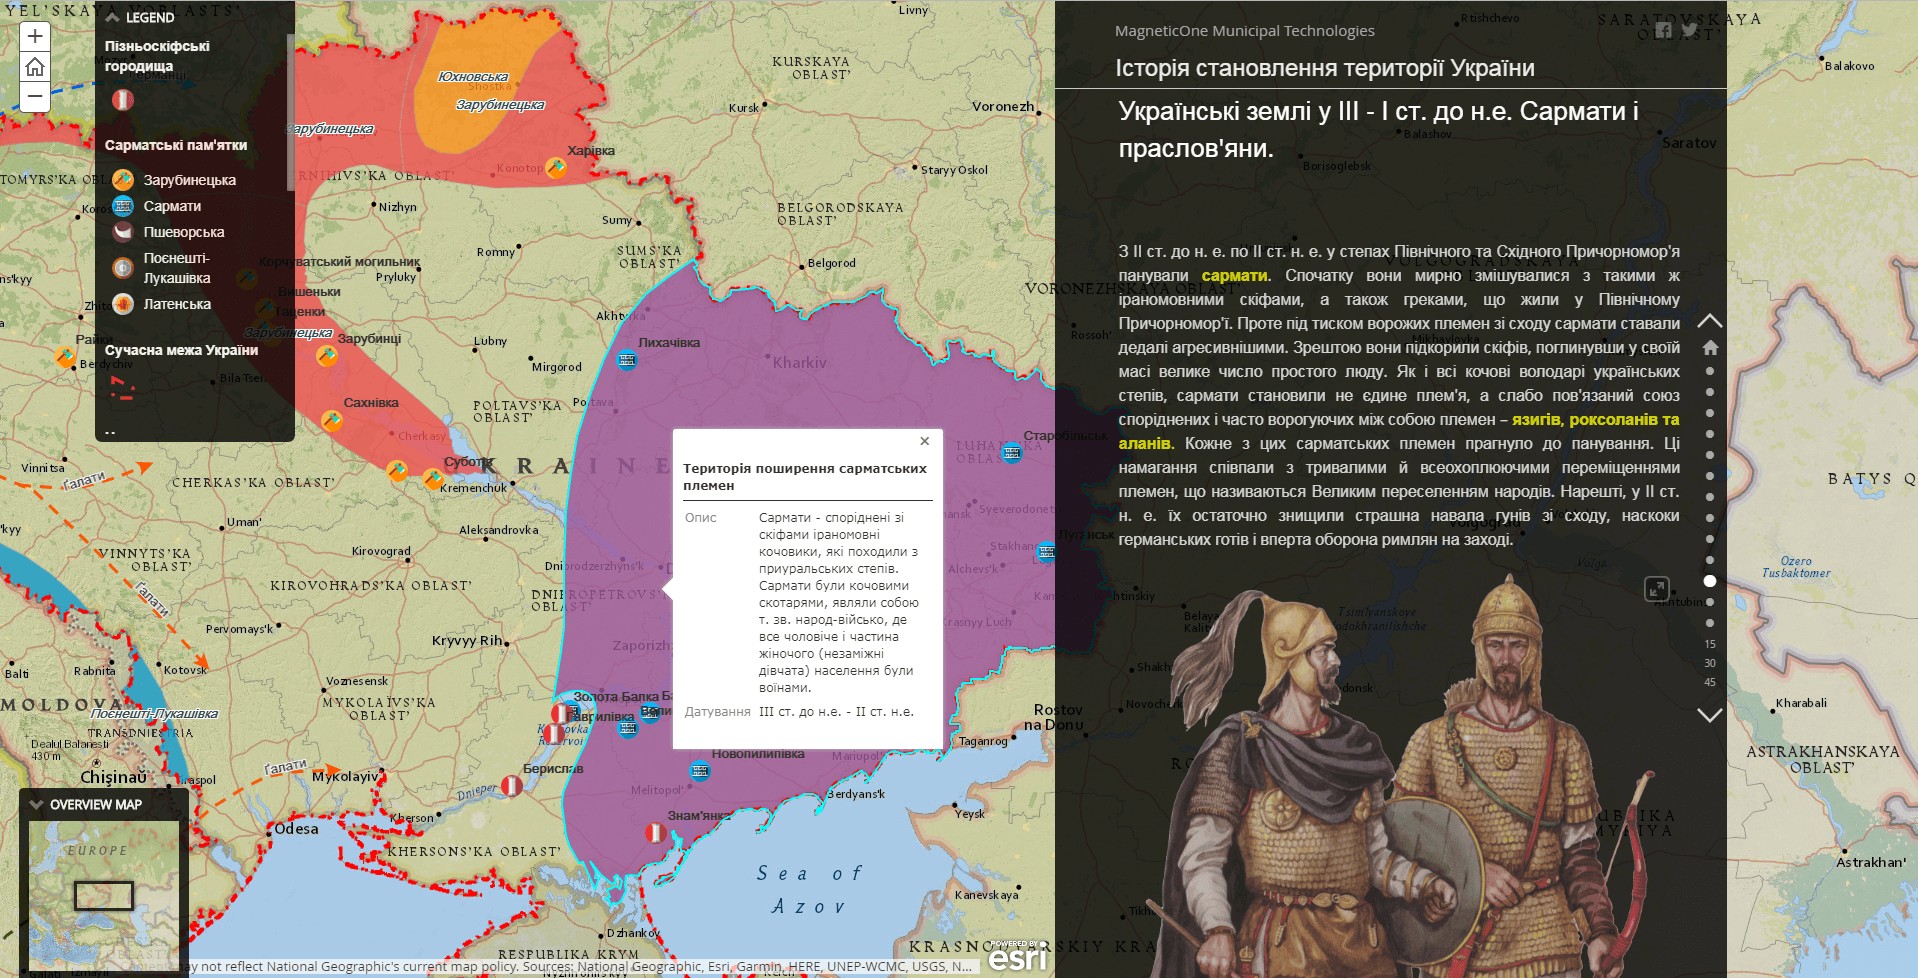
Task: Click Sarmatian marker at Лихачівка
Action: [627, 360]
